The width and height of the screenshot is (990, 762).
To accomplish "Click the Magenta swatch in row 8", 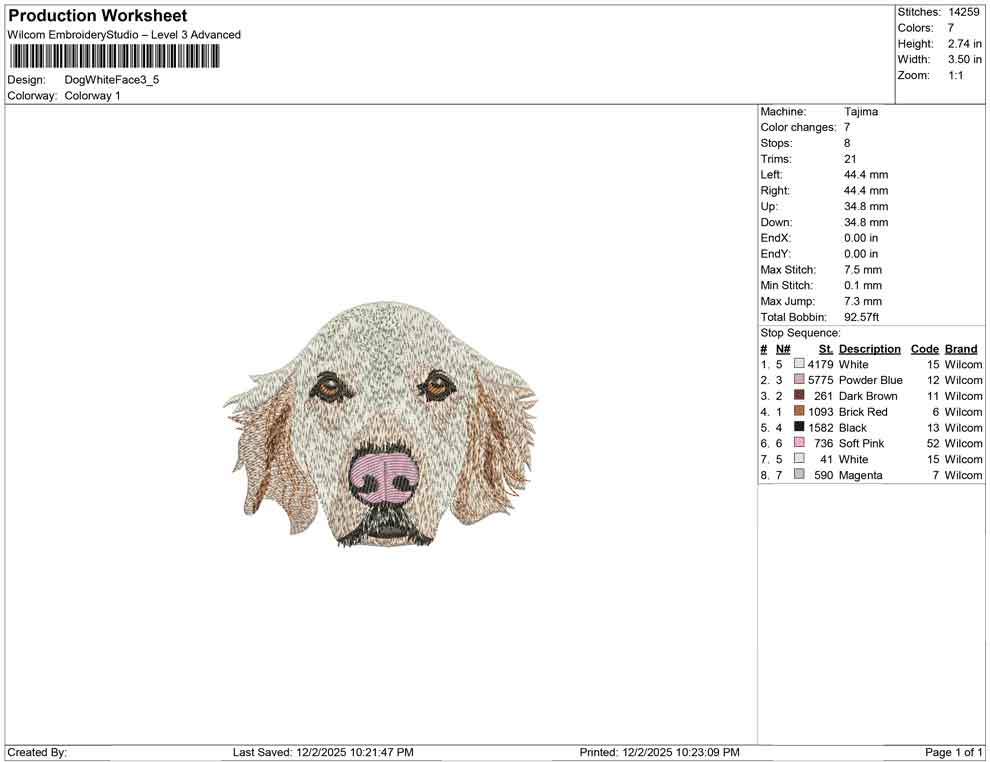I will 798,475.
